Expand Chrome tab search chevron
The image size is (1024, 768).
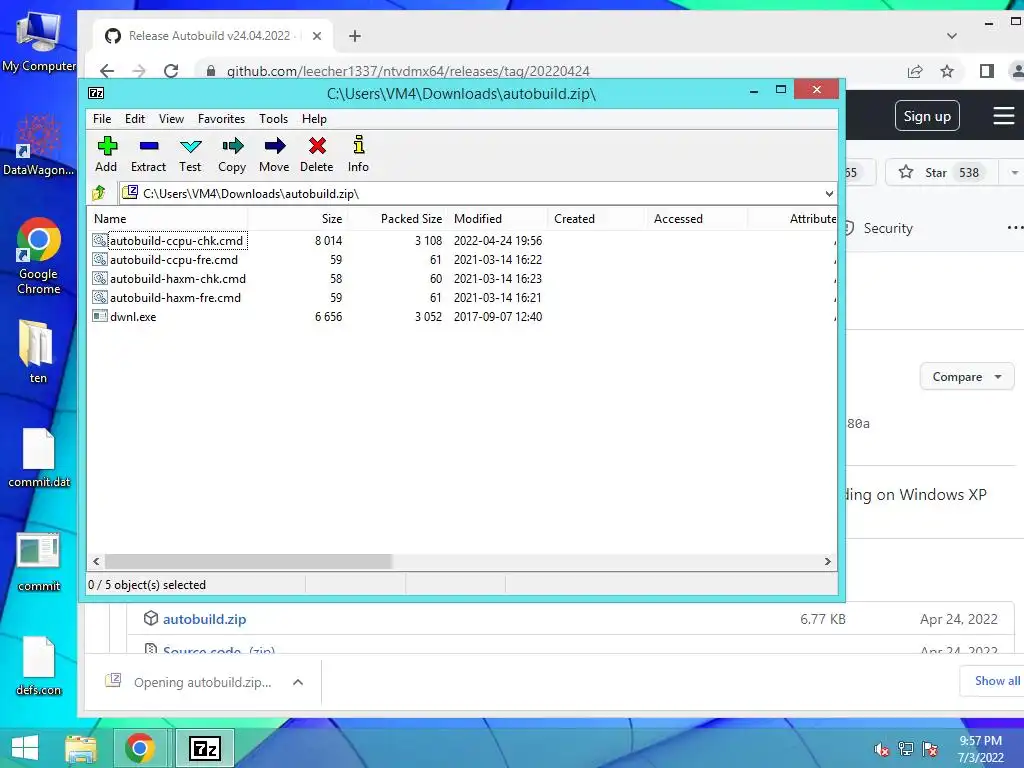coord(952,36)
